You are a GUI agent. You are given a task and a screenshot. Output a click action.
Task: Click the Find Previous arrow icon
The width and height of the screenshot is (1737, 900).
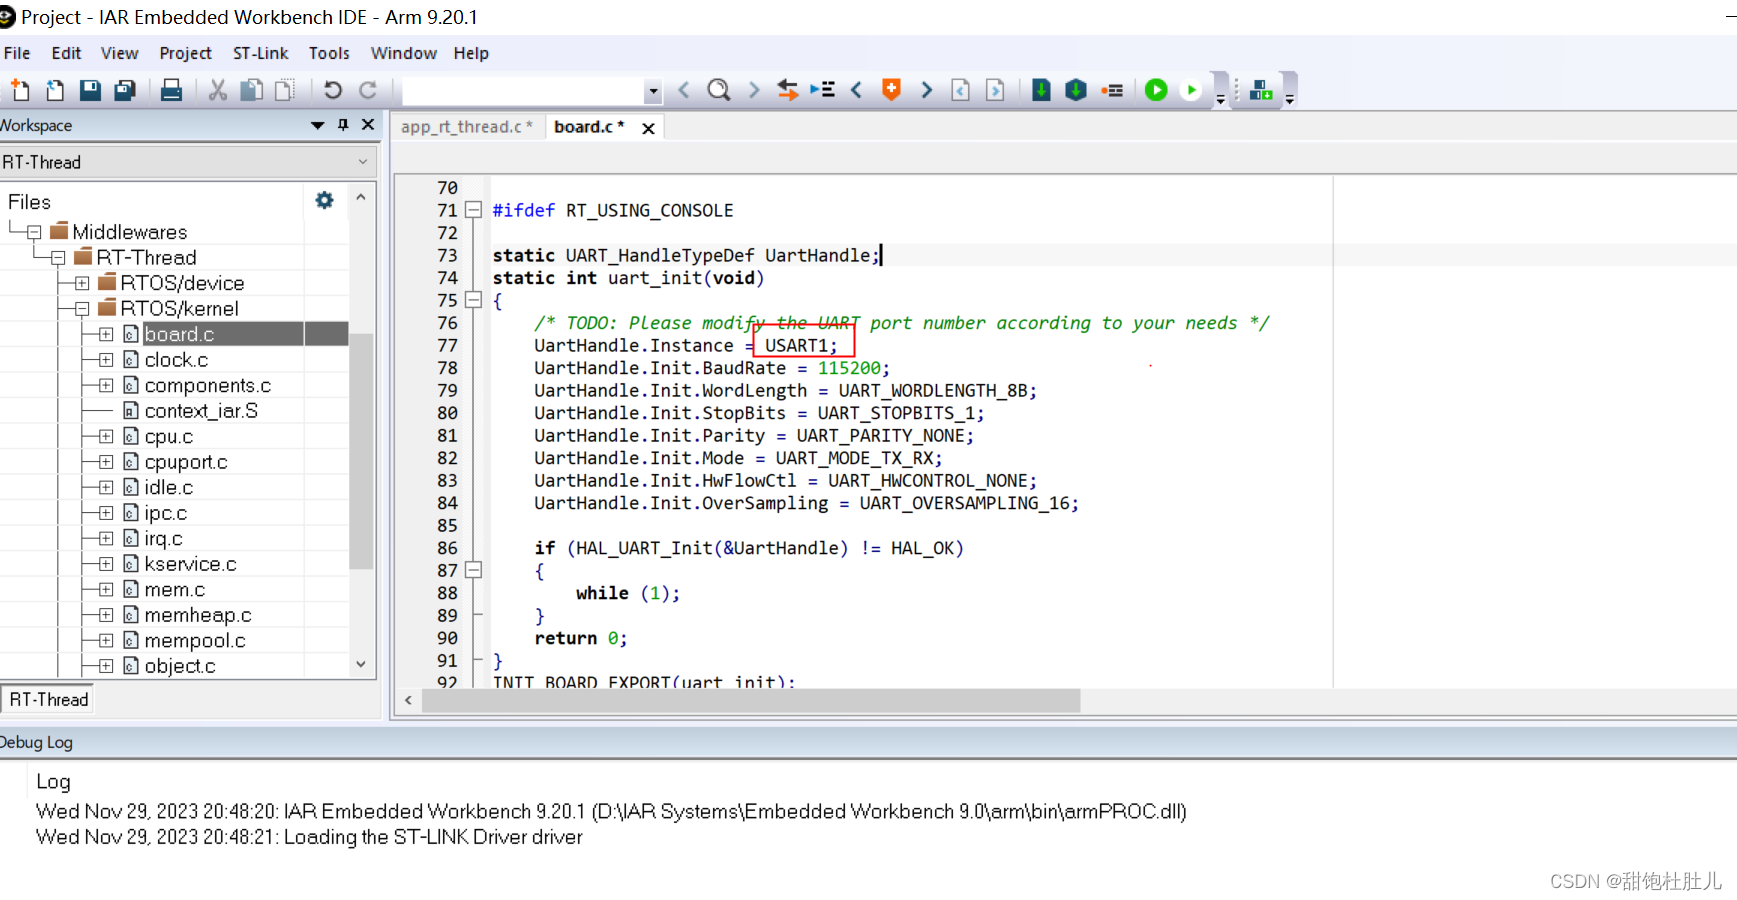(x=684, y=90)
